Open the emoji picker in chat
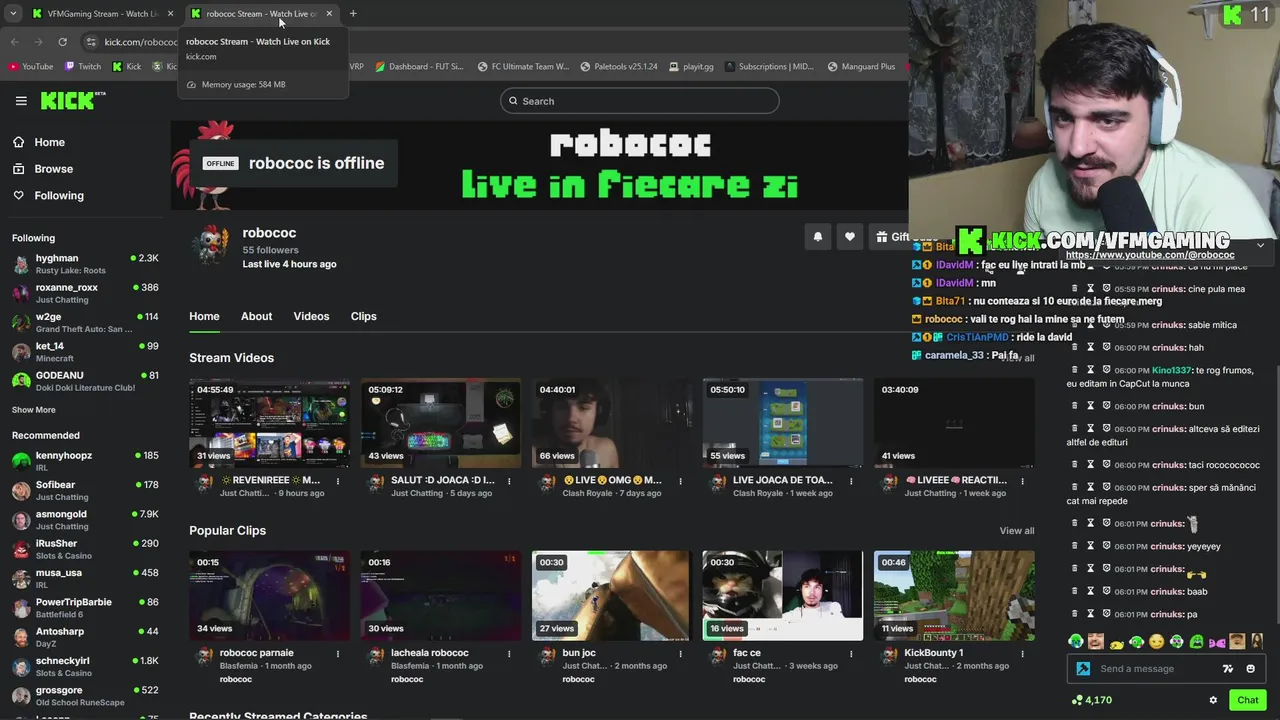This screenshot has height=720, width=1280. (x=1250, y=669)
